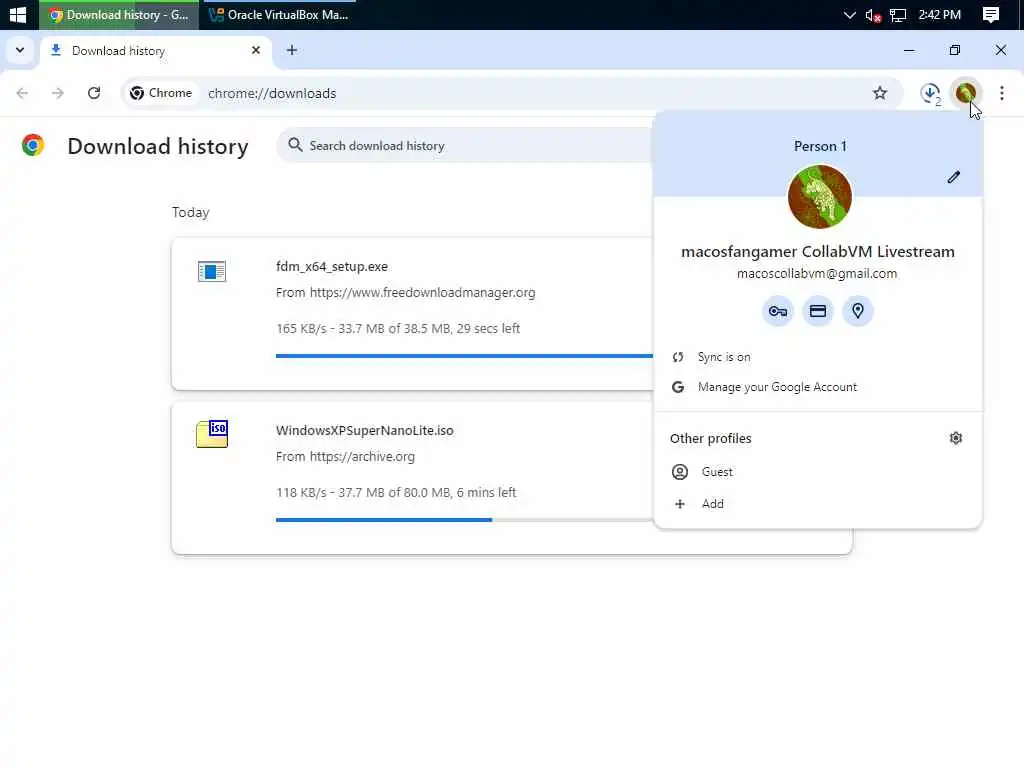
Task: Restore down the Chrome window
Action: pos(955,50)
